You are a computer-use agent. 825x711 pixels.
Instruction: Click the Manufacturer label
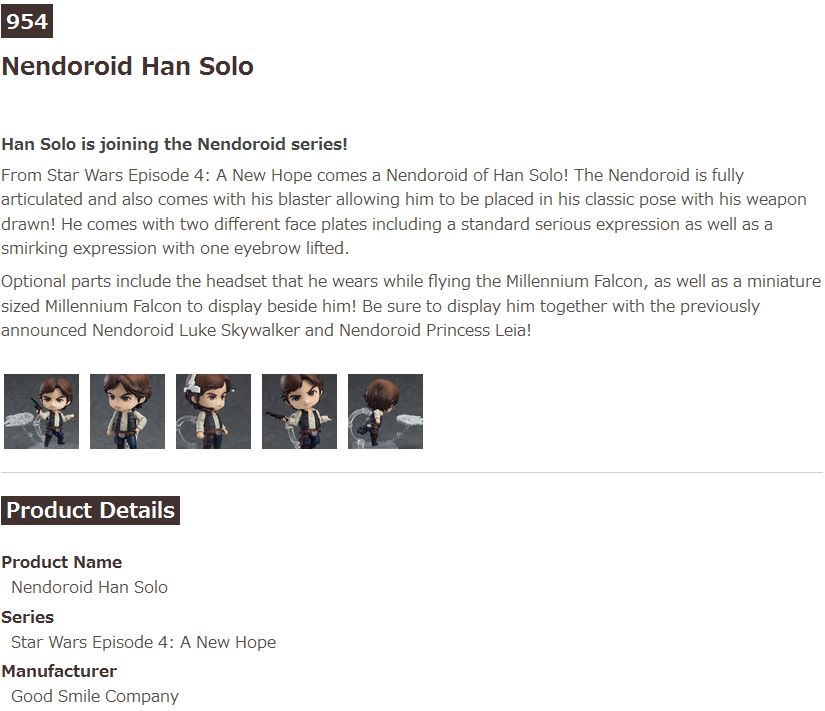[59, 671]
